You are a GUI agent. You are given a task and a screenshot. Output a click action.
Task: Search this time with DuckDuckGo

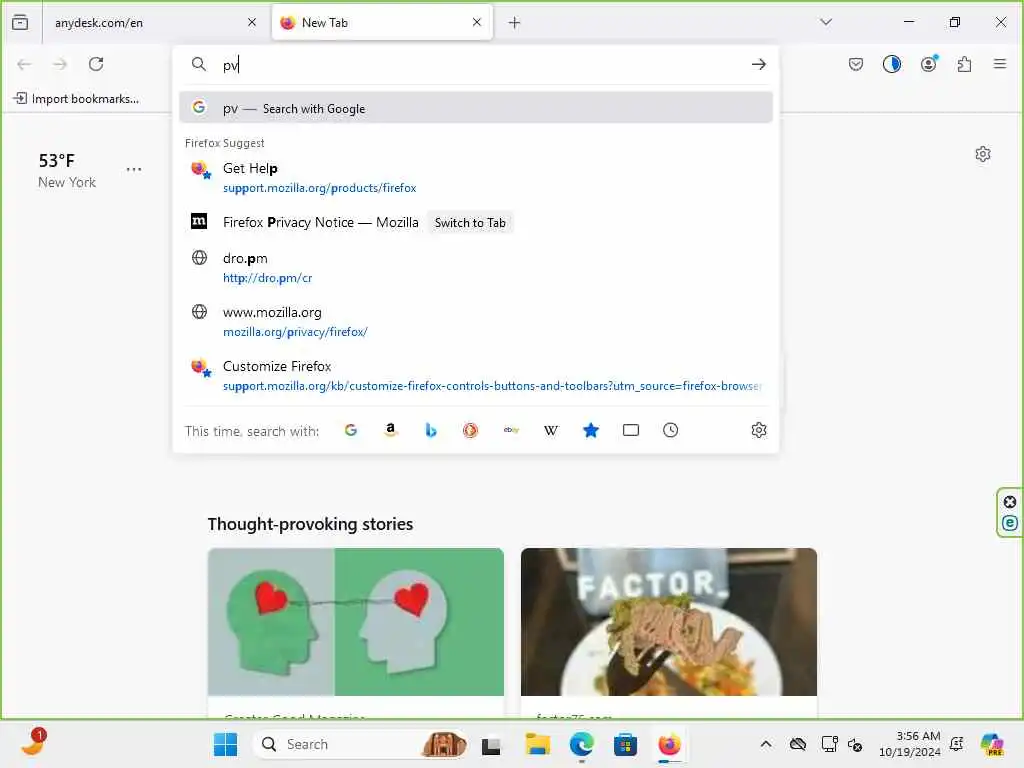(x=470, y=430)
